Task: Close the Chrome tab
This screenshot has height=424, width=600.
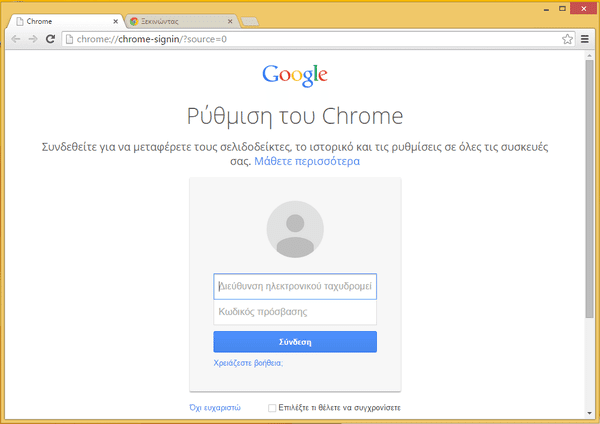Action: pyautogui.click(x=116, y=21)
